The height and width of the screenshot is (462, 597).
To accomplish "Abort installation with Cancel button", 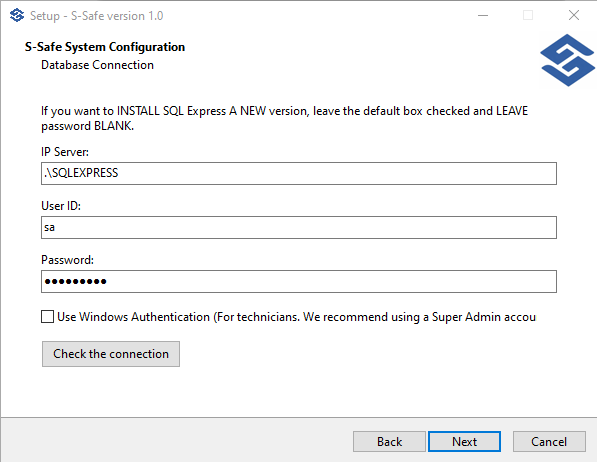I will (x=549, y=442).
